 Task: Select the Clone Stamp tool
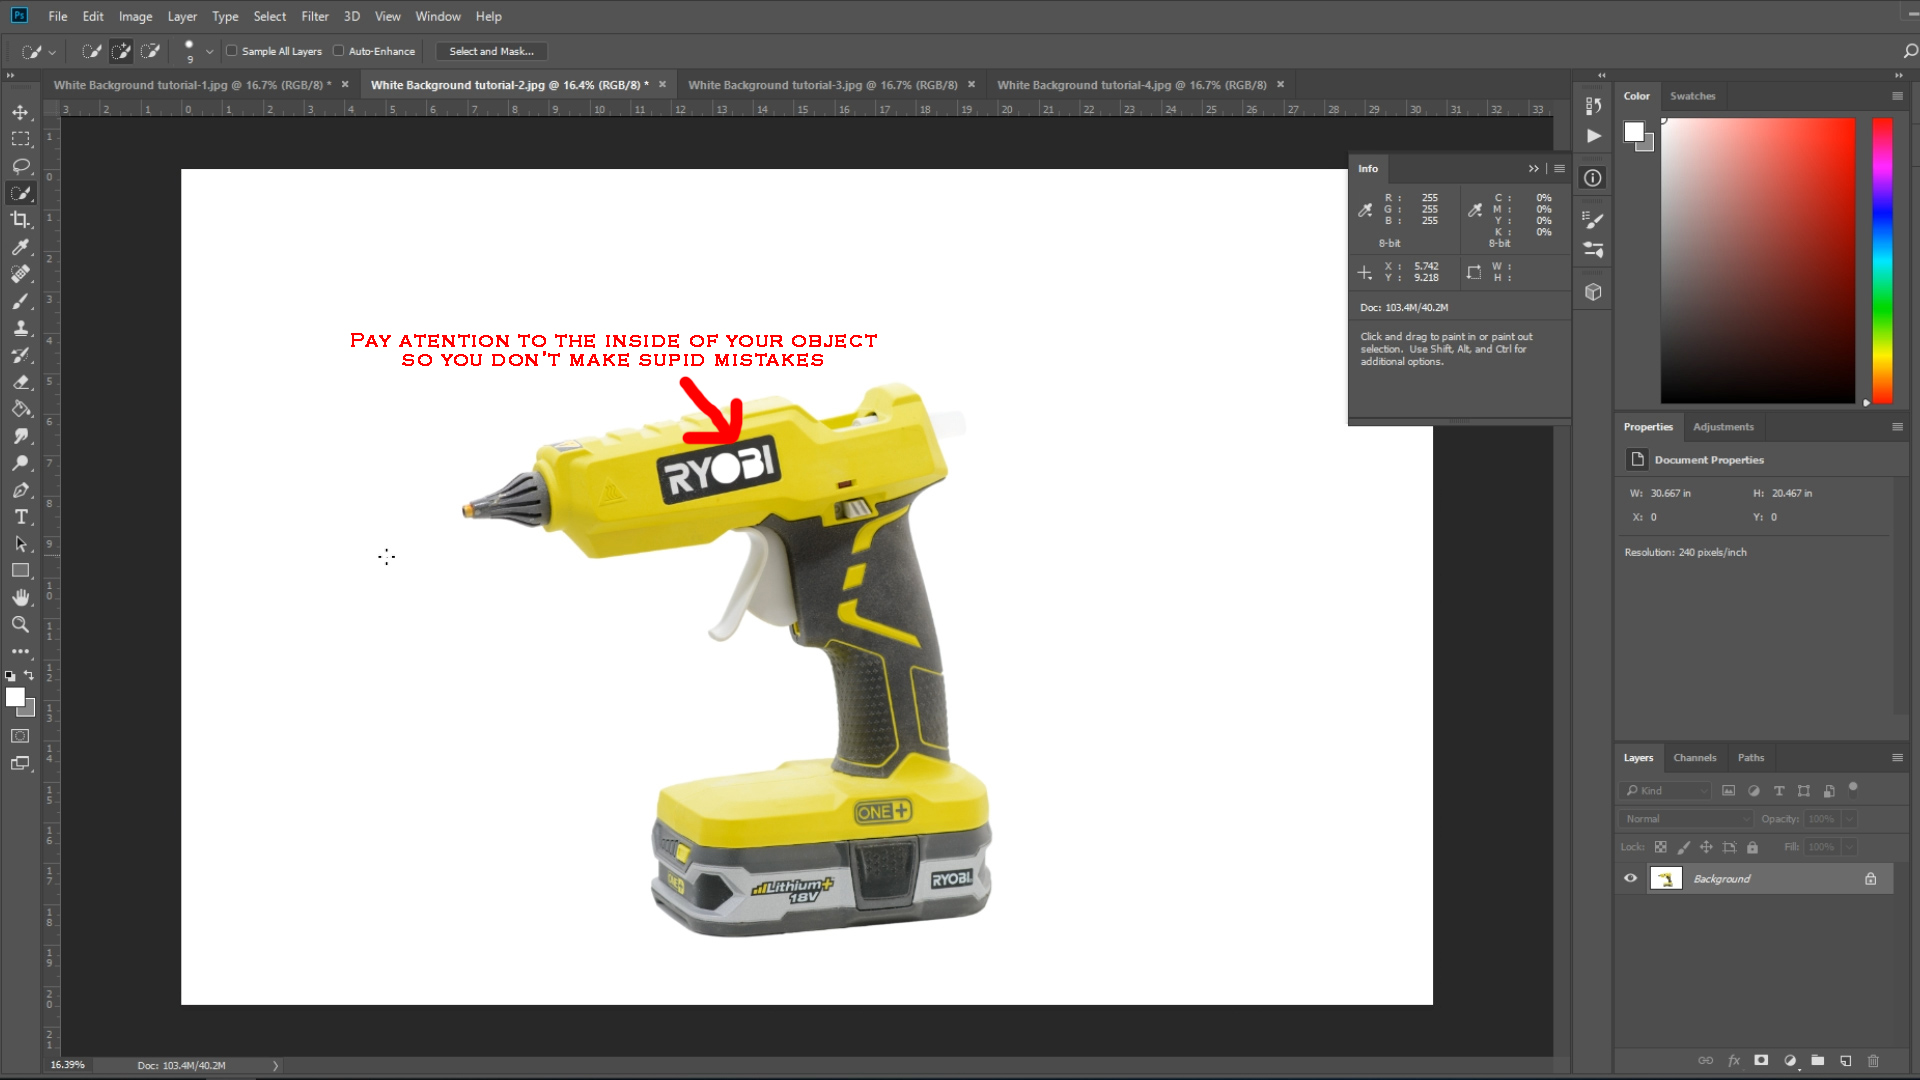coord(20,328)
